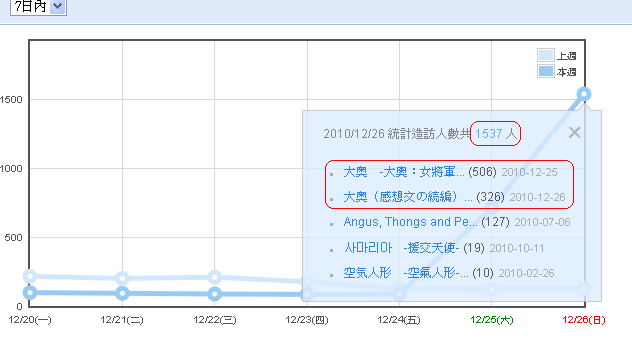Open the 大奥(感想文の続編) article link
Screen dimensions: 632x362
[408, 197]
